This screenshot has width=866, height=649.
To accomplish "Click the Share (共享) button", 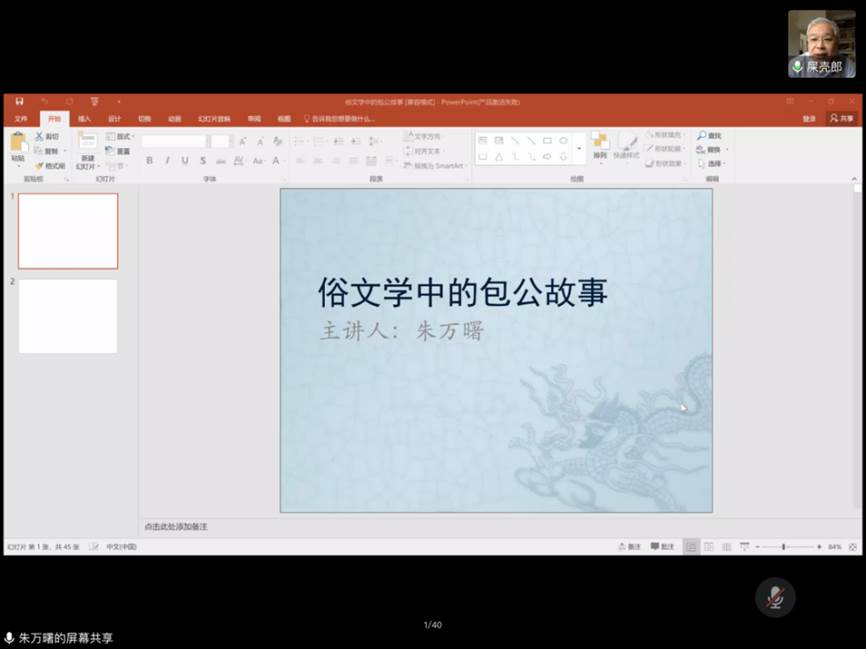I will [841, 118].
